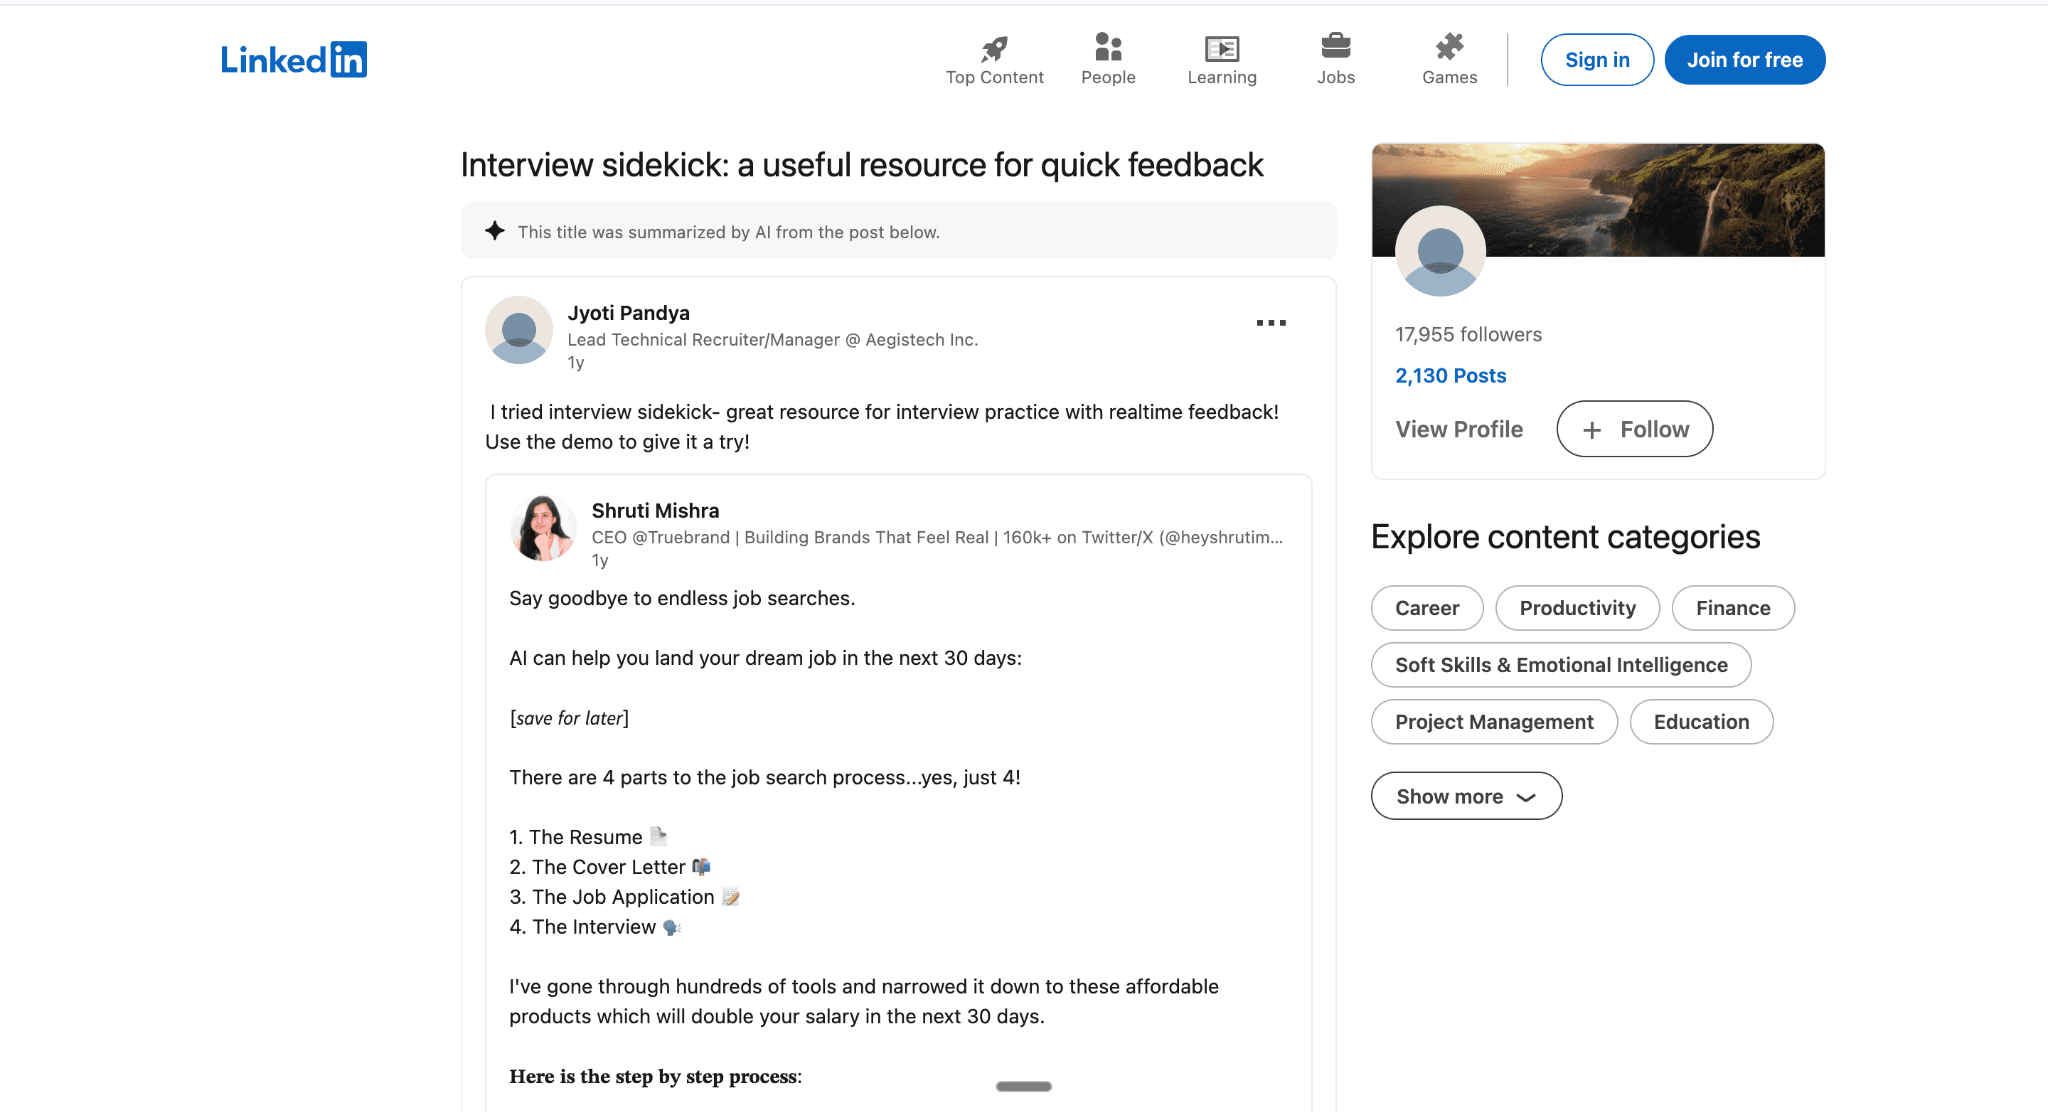Viewport: 2048px width, 1112px height.
Task: Click "17,955 followers" text
Action: pos(1468,335)
